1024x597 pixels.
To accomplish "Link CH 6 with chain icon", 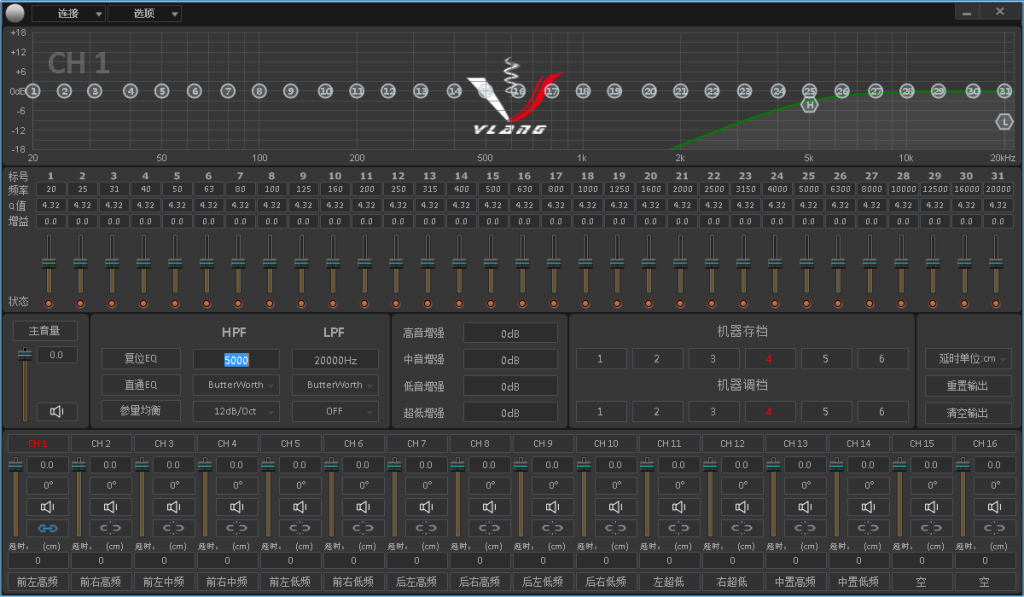I will coord(363,528).
